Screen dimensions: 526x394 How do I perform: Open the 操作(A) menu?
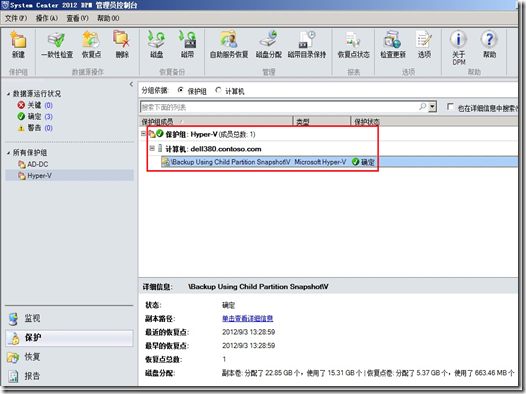[47, 18]
